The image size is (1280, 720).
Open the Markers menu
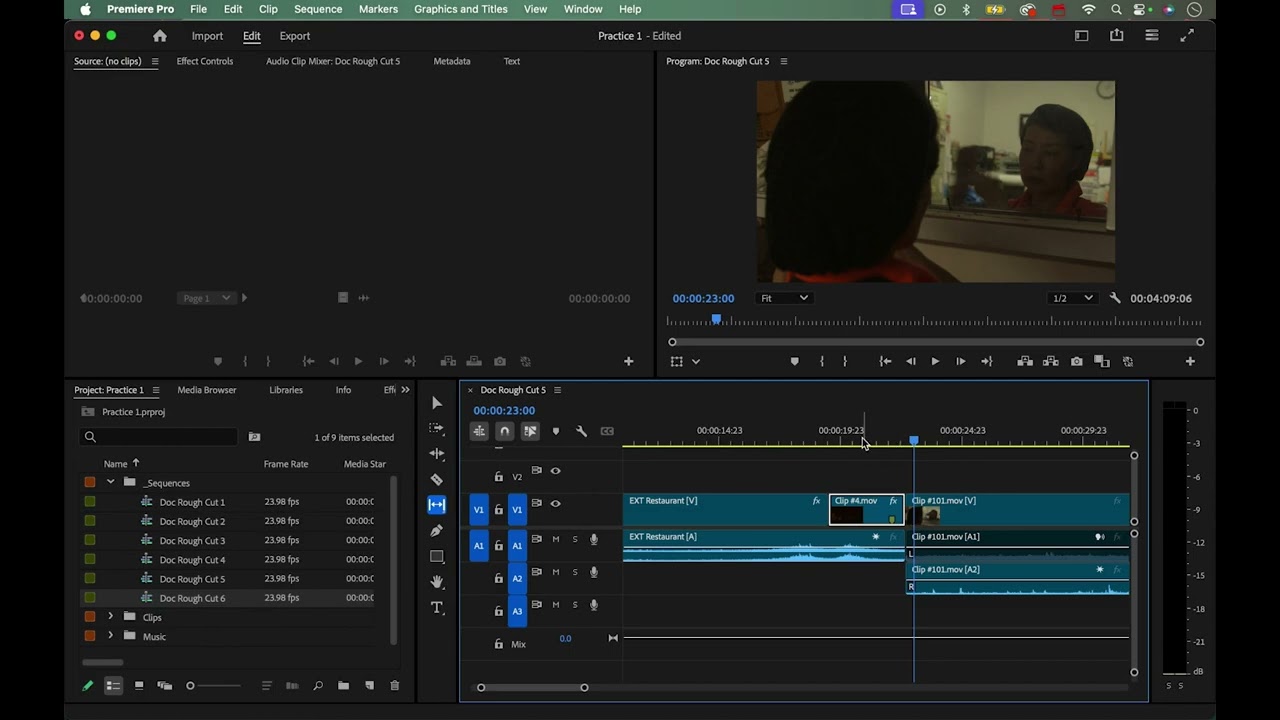coord(378,9)
